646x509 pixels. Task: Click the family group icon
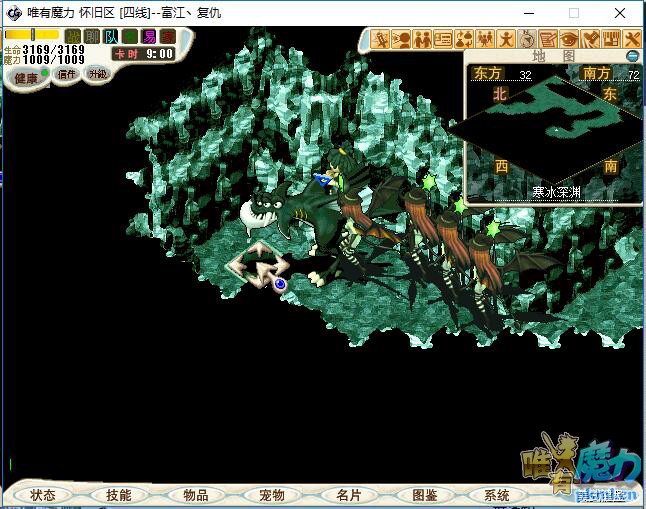click(486, 39)
